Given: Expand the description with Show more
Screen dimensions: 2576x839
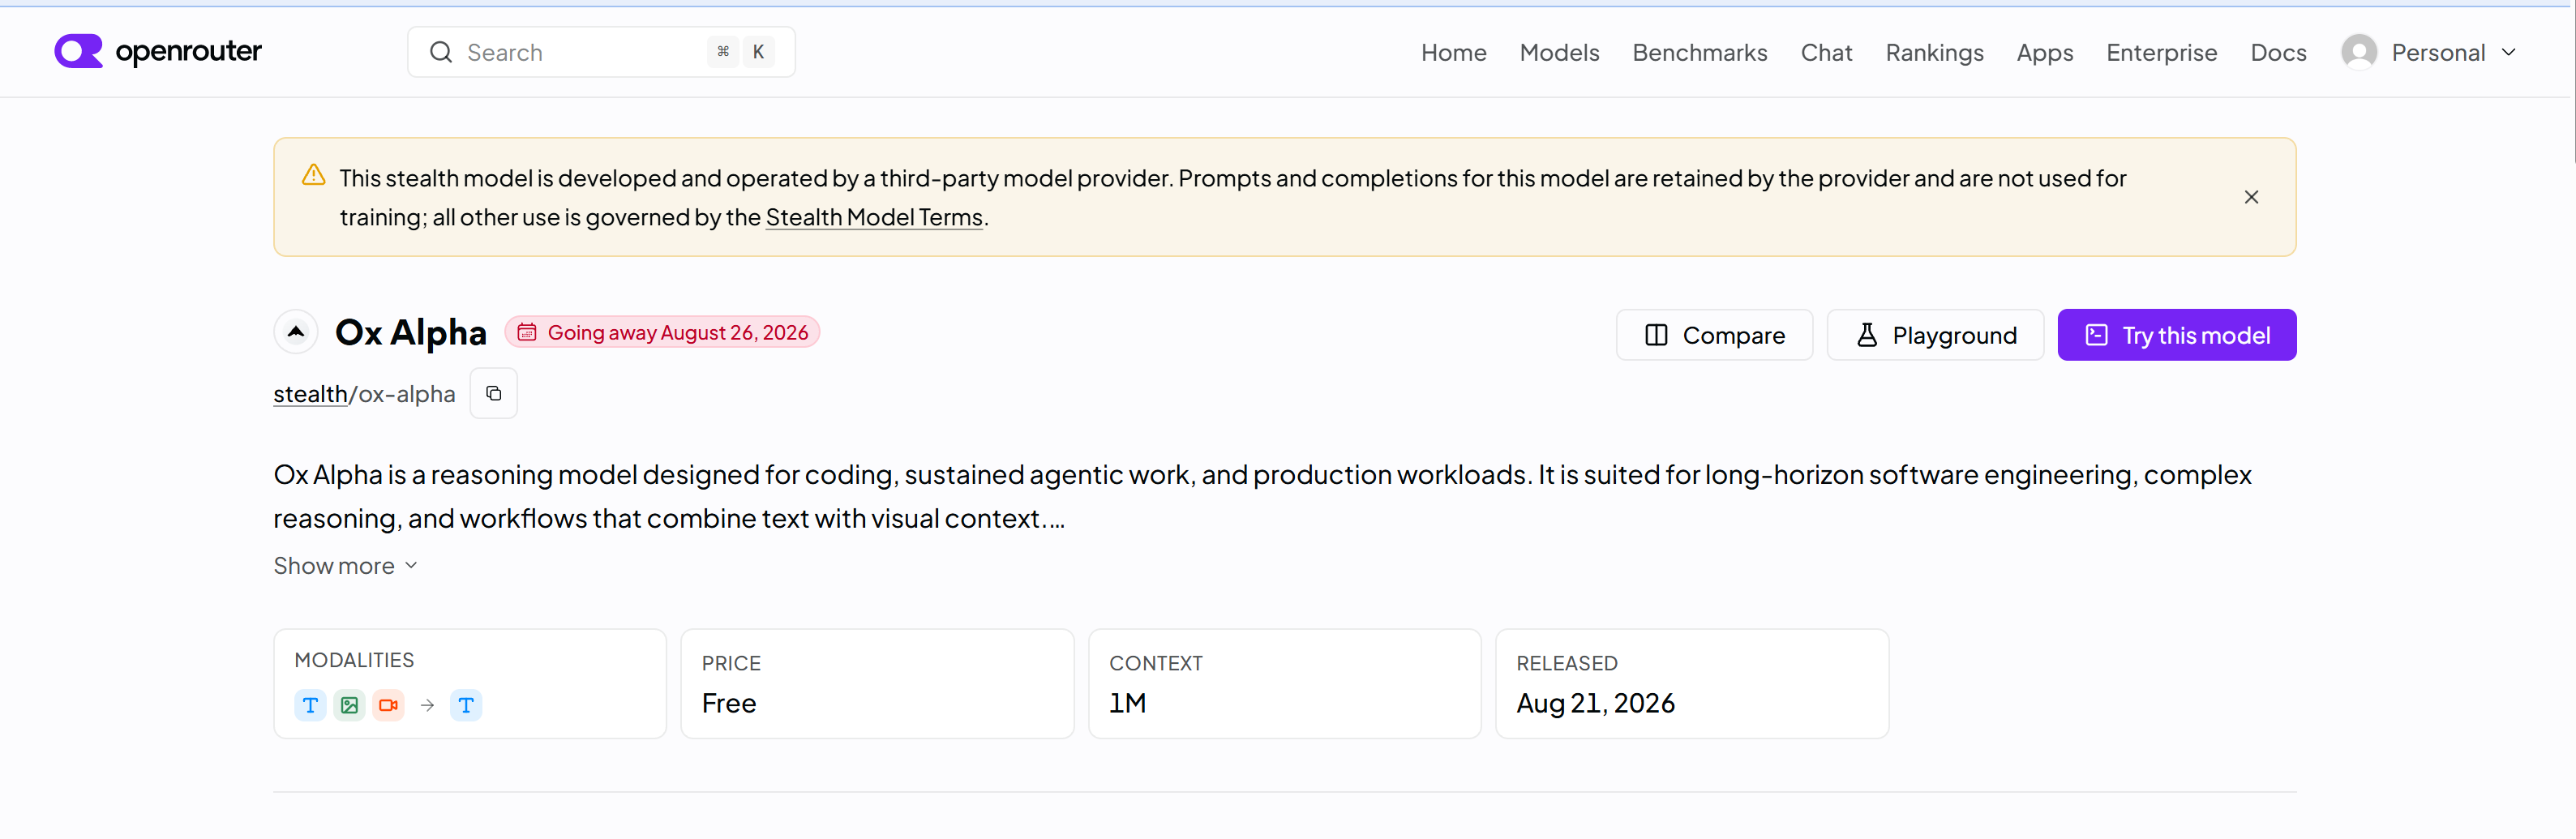Looking at the screenshot, I should (345, 566).
